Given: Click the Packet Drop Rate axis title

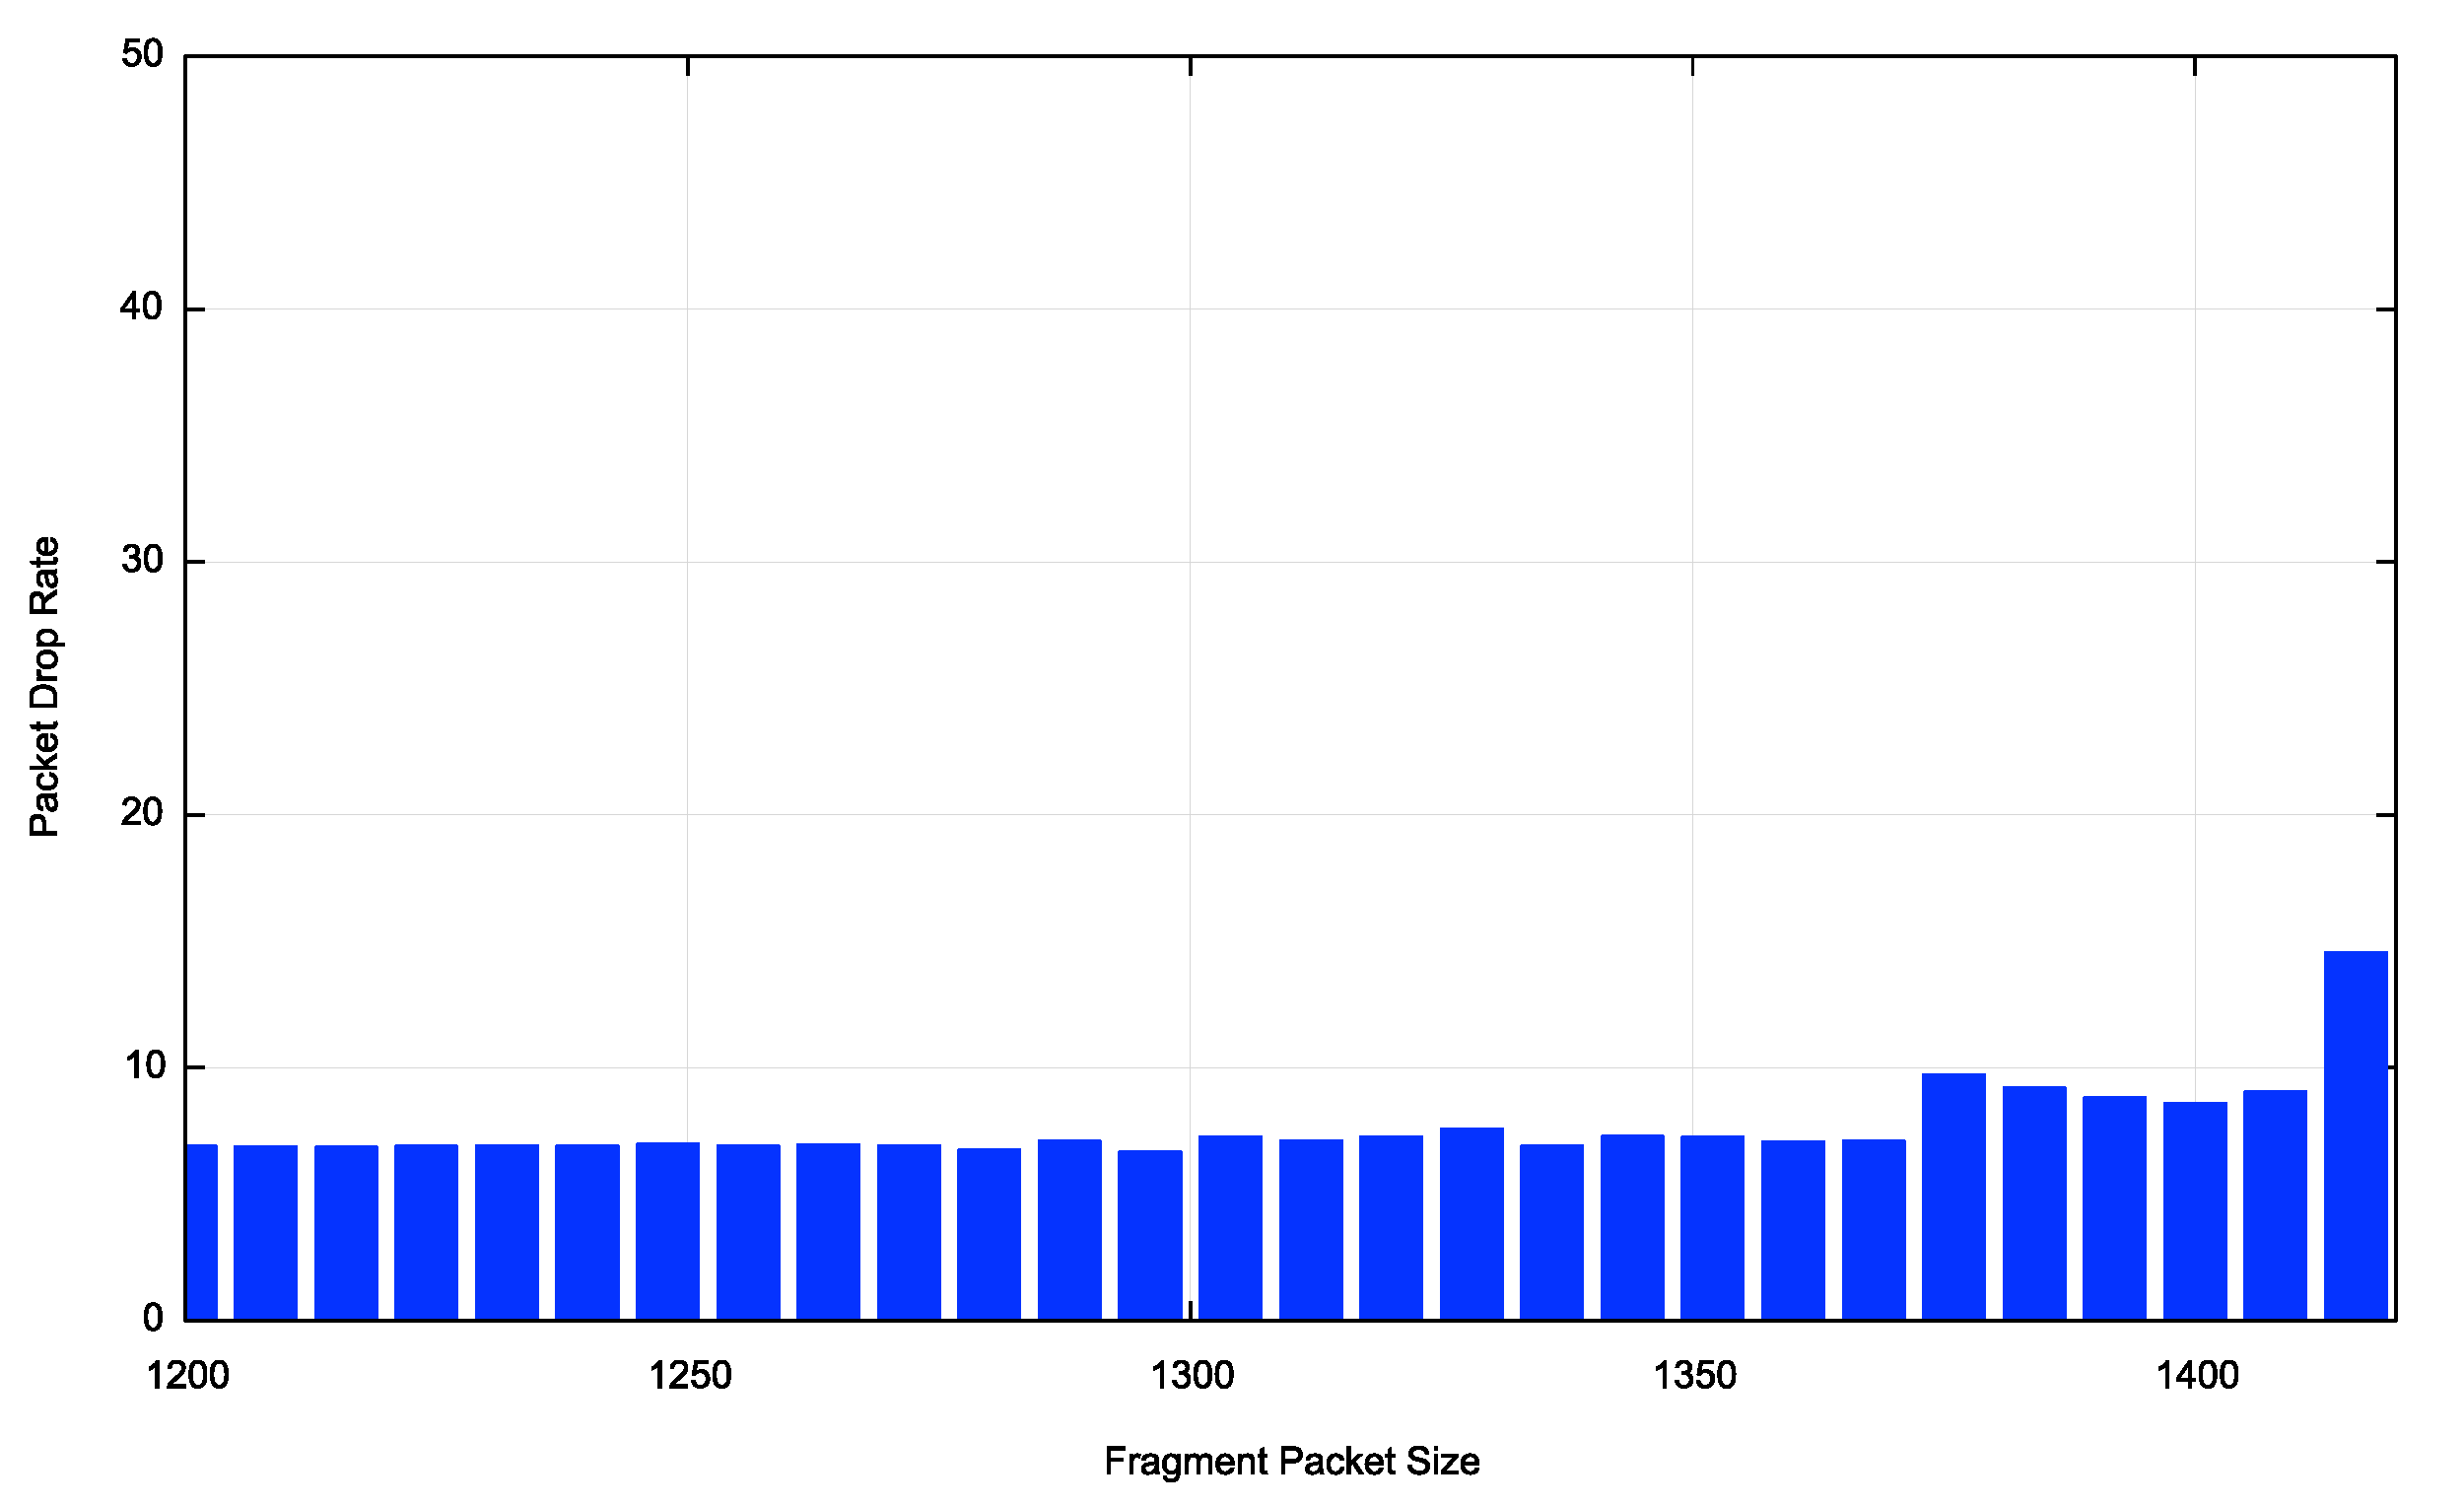Looking at the screenshot, I should (x=45, y=686).
